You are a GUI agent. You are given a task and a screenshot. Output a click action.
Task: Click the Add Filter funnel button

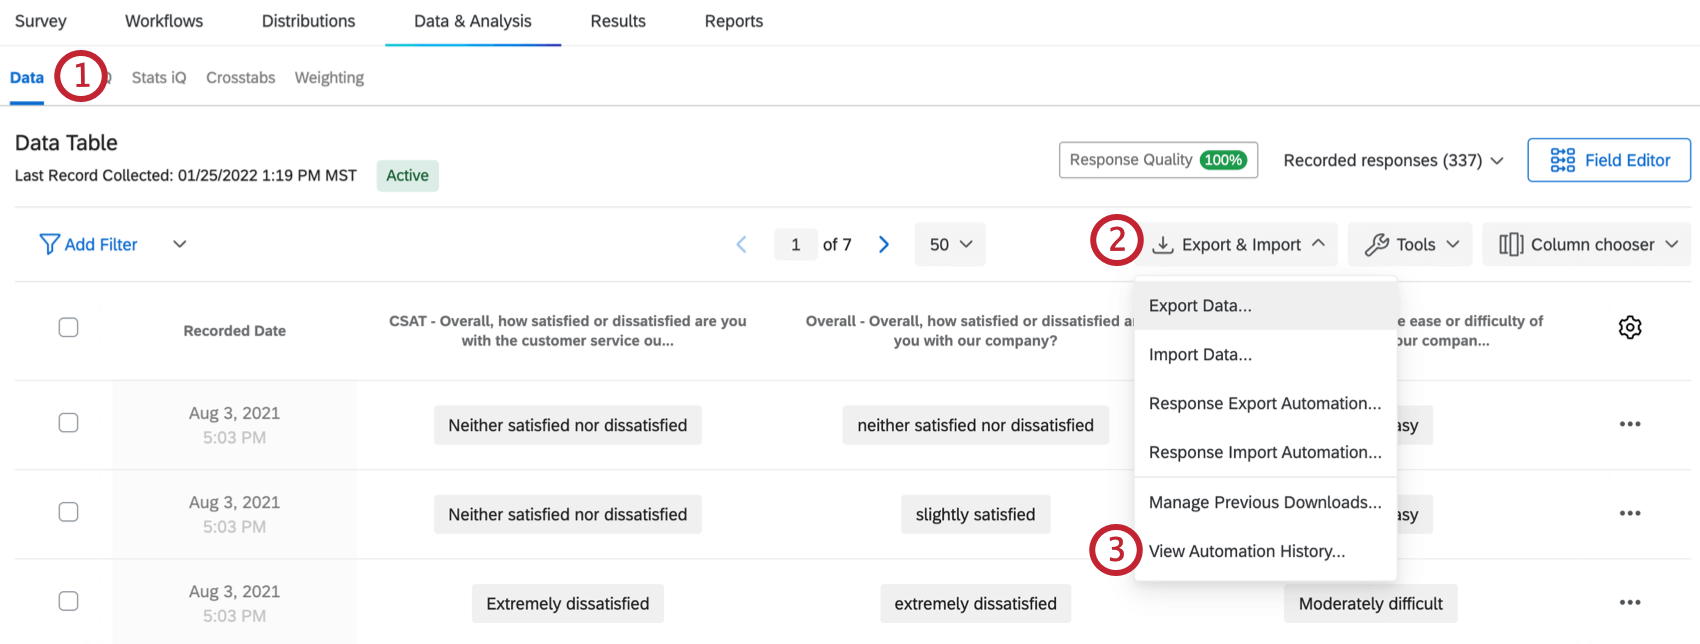88,245
